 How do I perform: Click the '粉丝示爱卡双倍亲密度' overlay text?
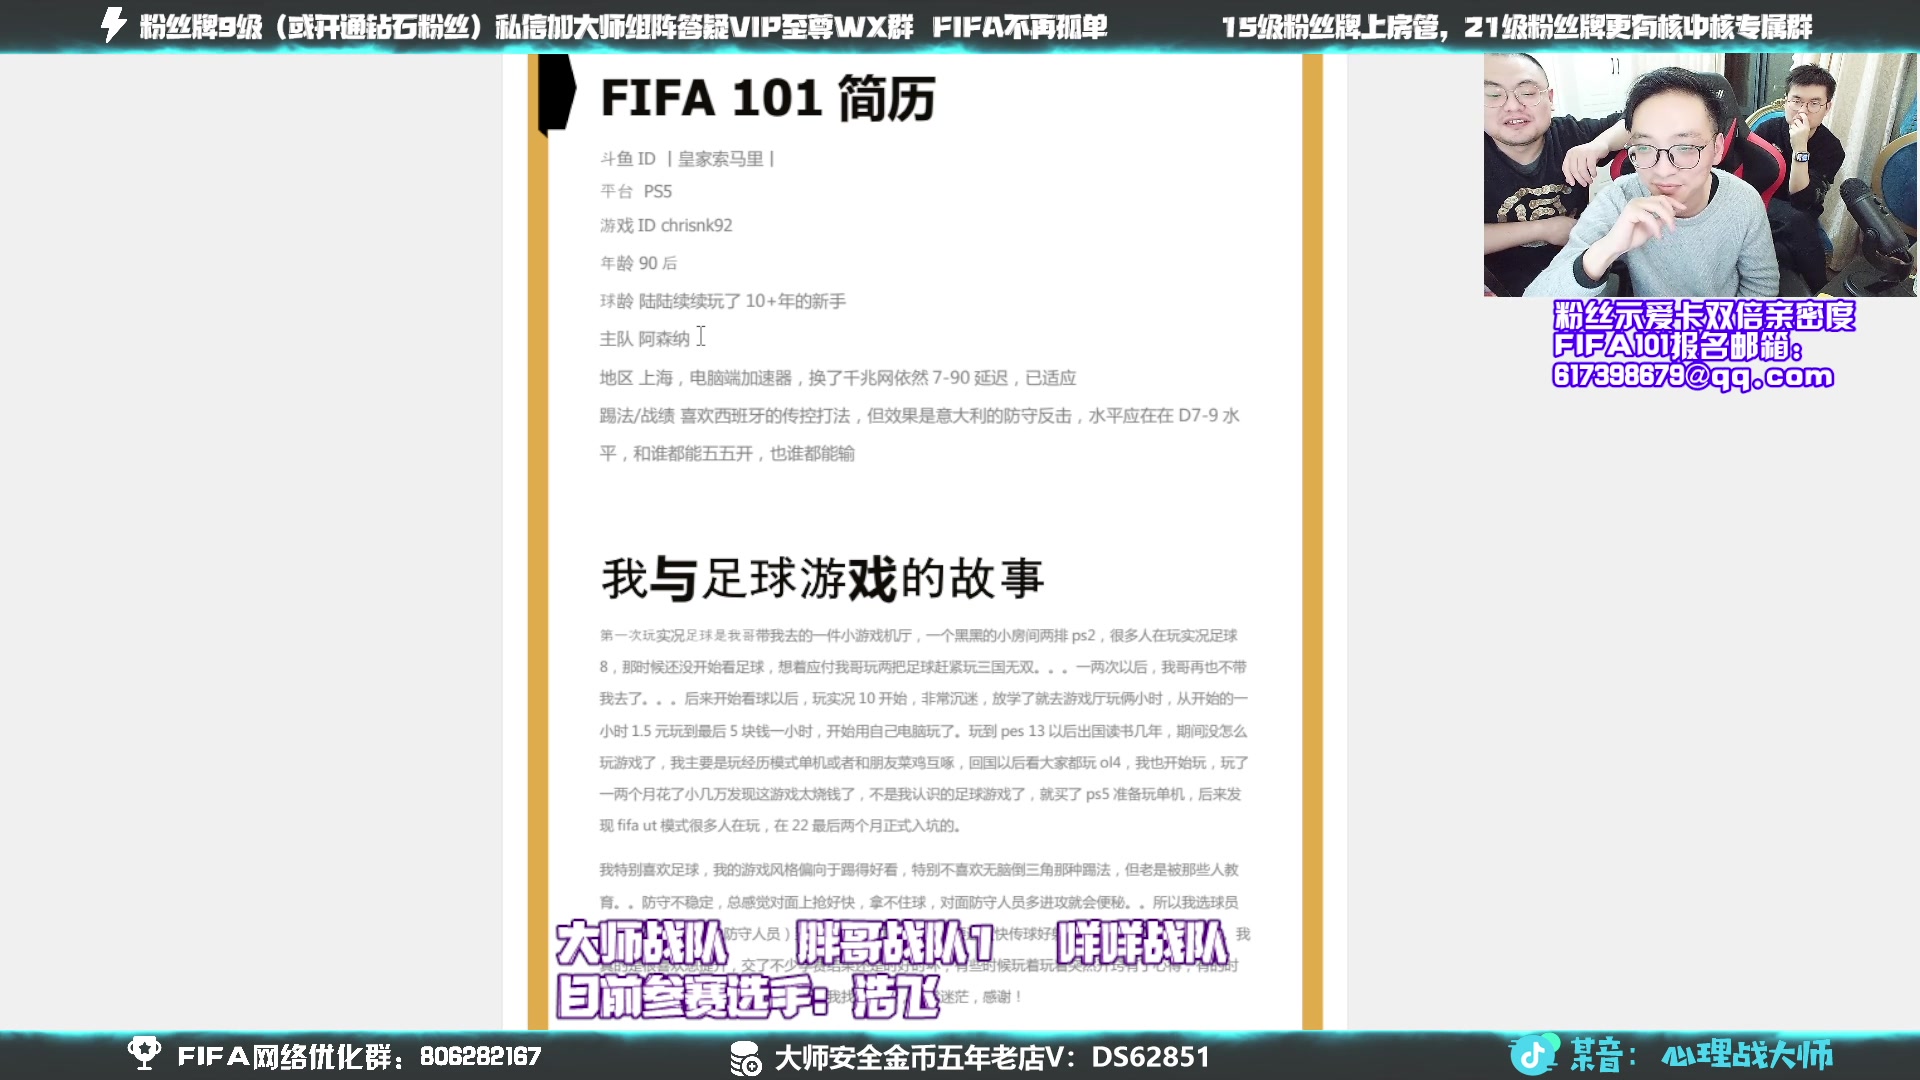tap(1704, 316)
